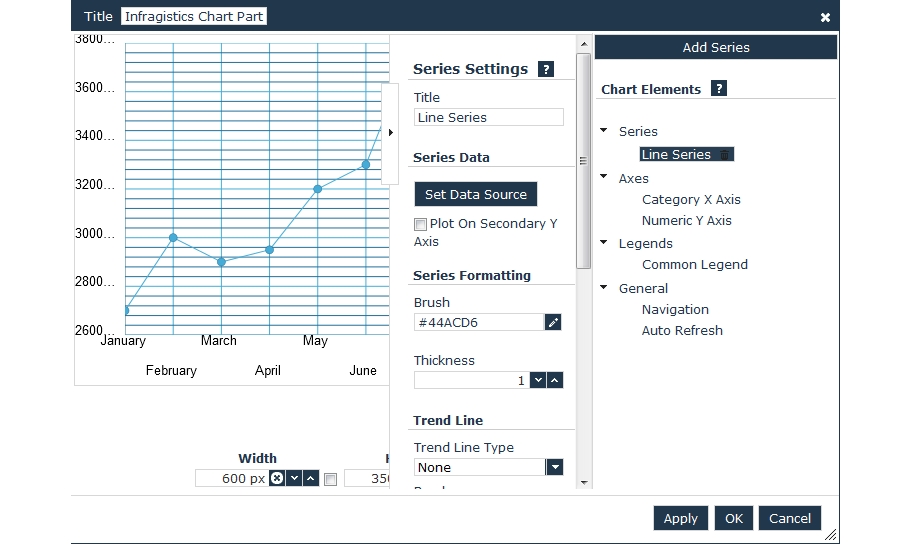Open Auto Refresh settings

[682, 331]
